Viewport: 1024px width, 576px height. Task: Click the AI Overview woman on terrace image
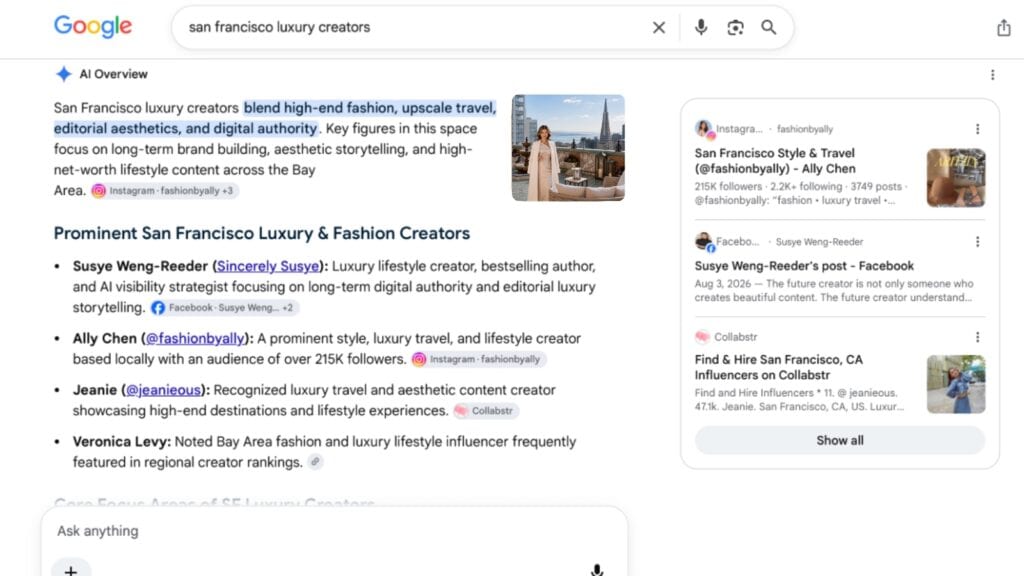click(x=568, y=148)
